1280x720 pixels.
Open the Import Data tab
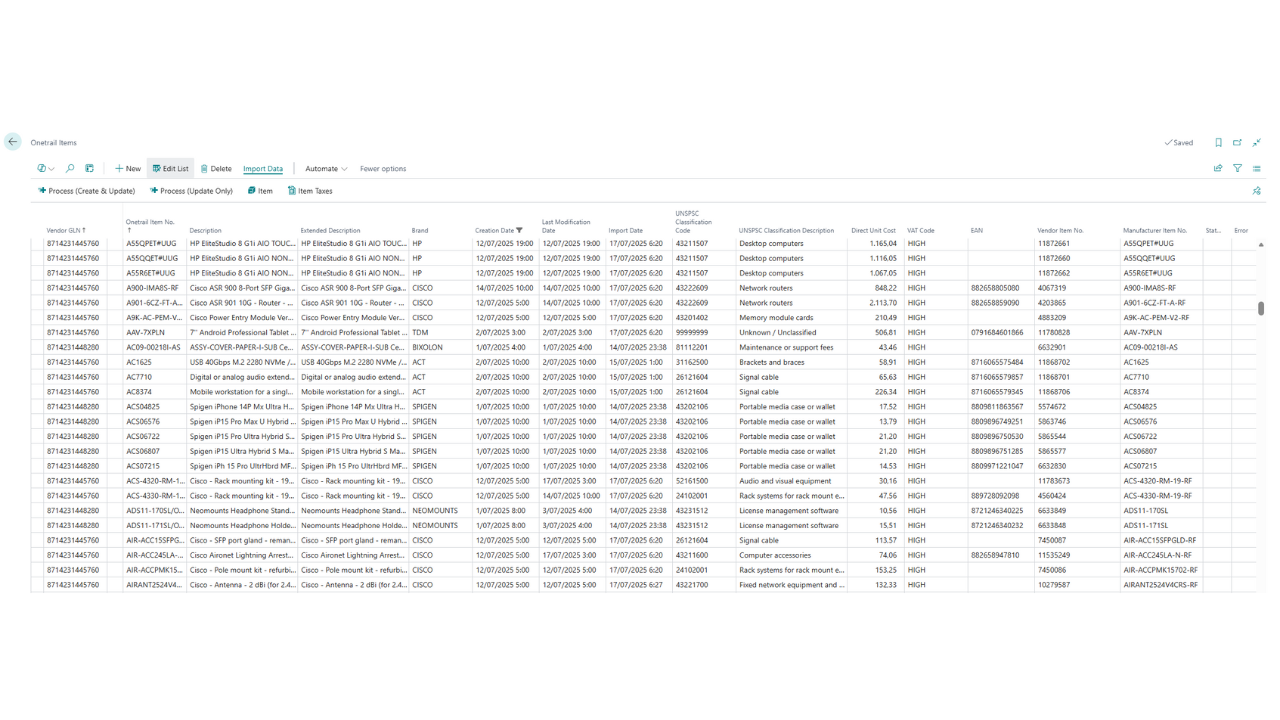click(263, 169)
